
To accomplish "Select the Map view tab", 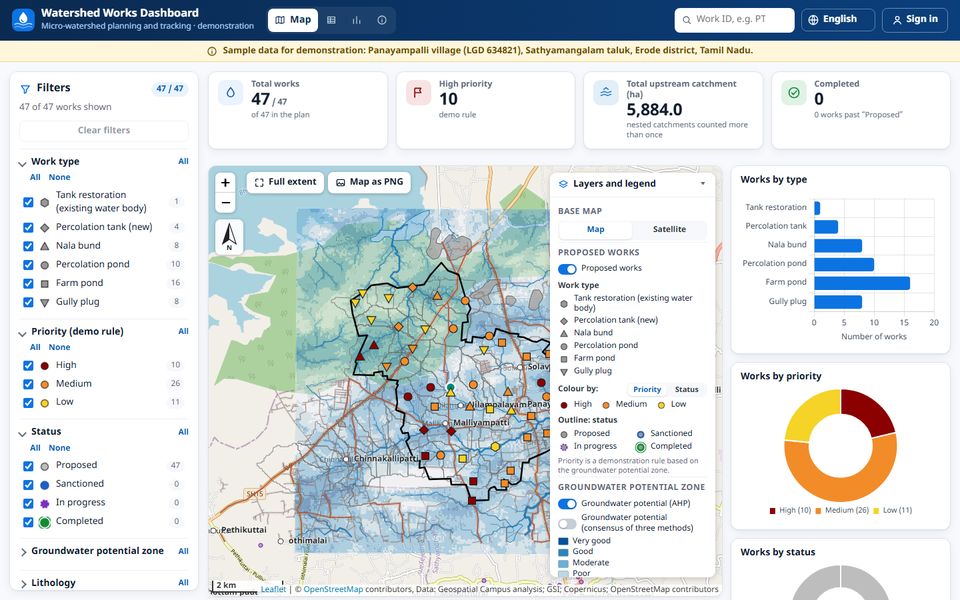I will [x=293, y=20].
